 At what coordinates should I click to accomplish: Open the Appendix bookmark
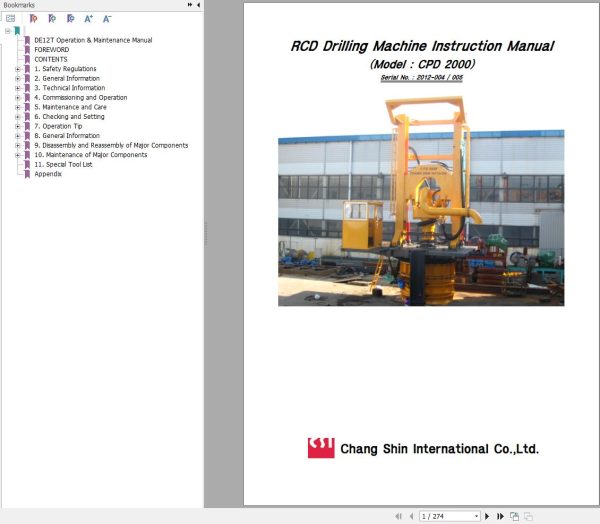tap(48, 174)
